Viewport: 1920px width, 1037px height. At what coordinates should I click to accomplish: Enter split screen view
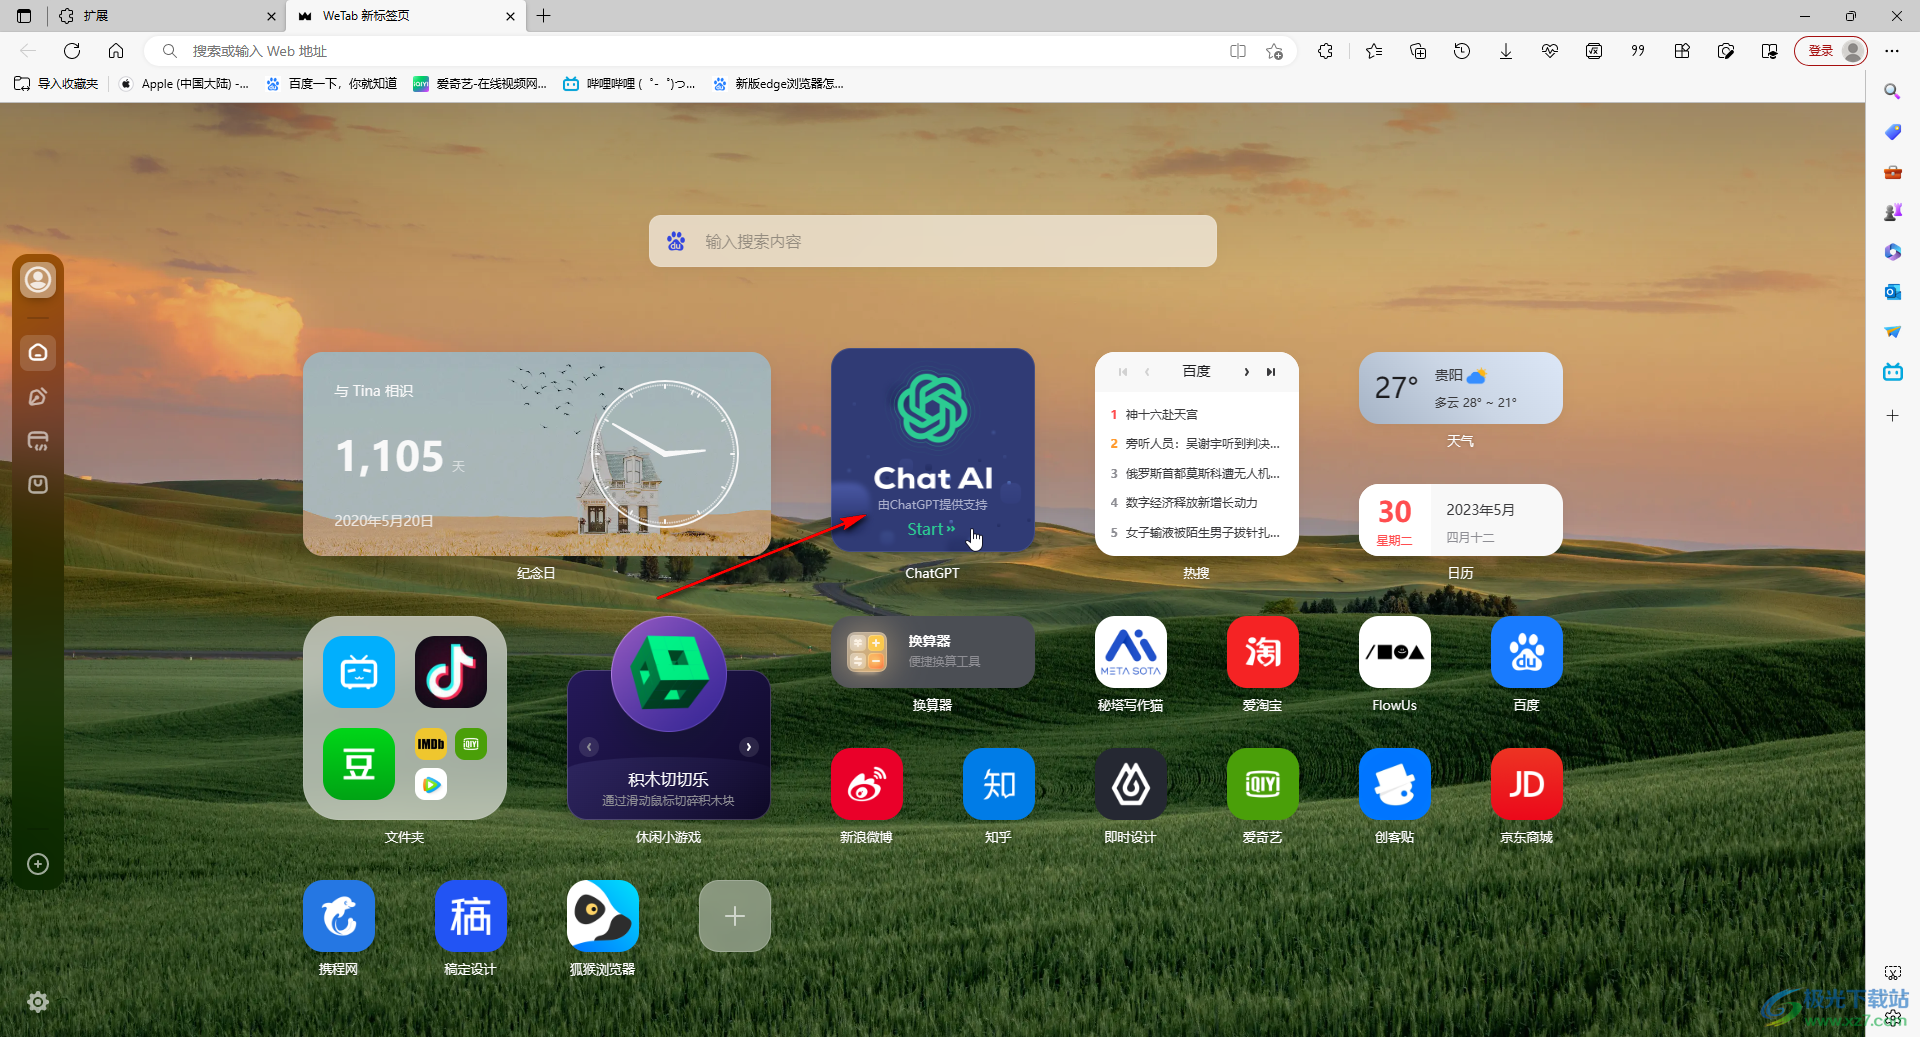point(1238,51)
